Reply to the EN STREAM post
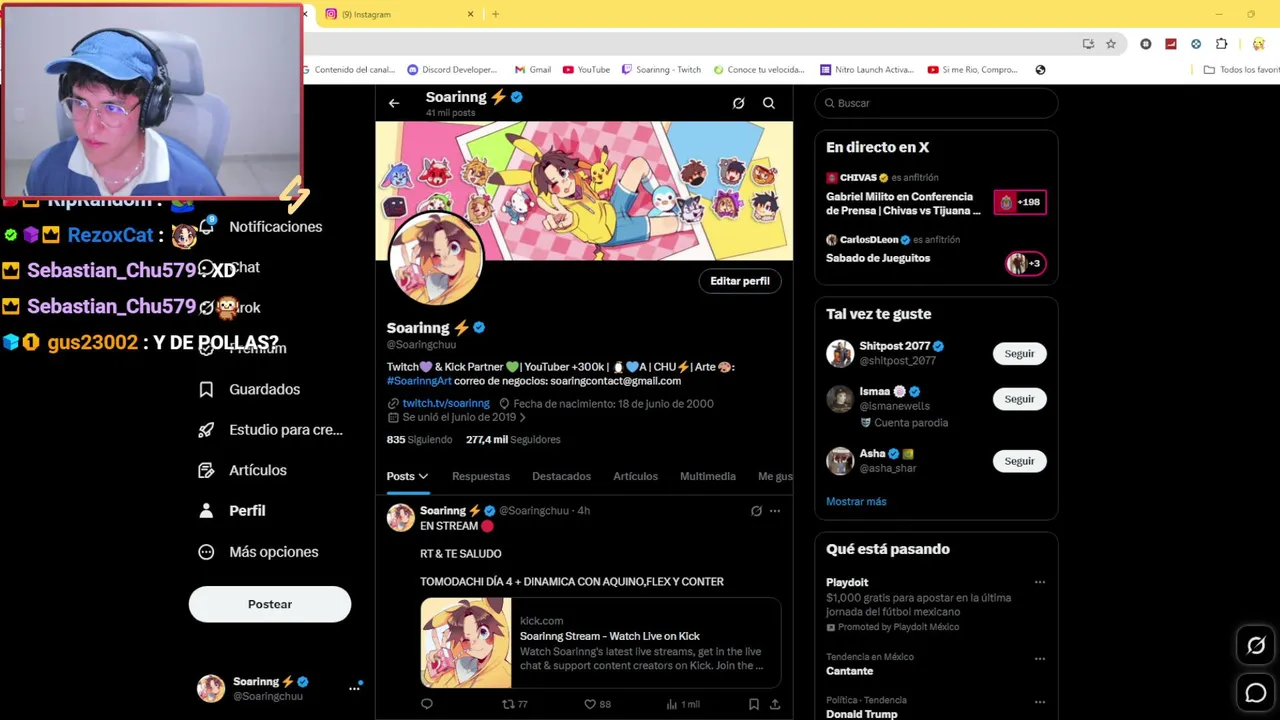Viewport: 1280px width, 720px height. point(427,704)
